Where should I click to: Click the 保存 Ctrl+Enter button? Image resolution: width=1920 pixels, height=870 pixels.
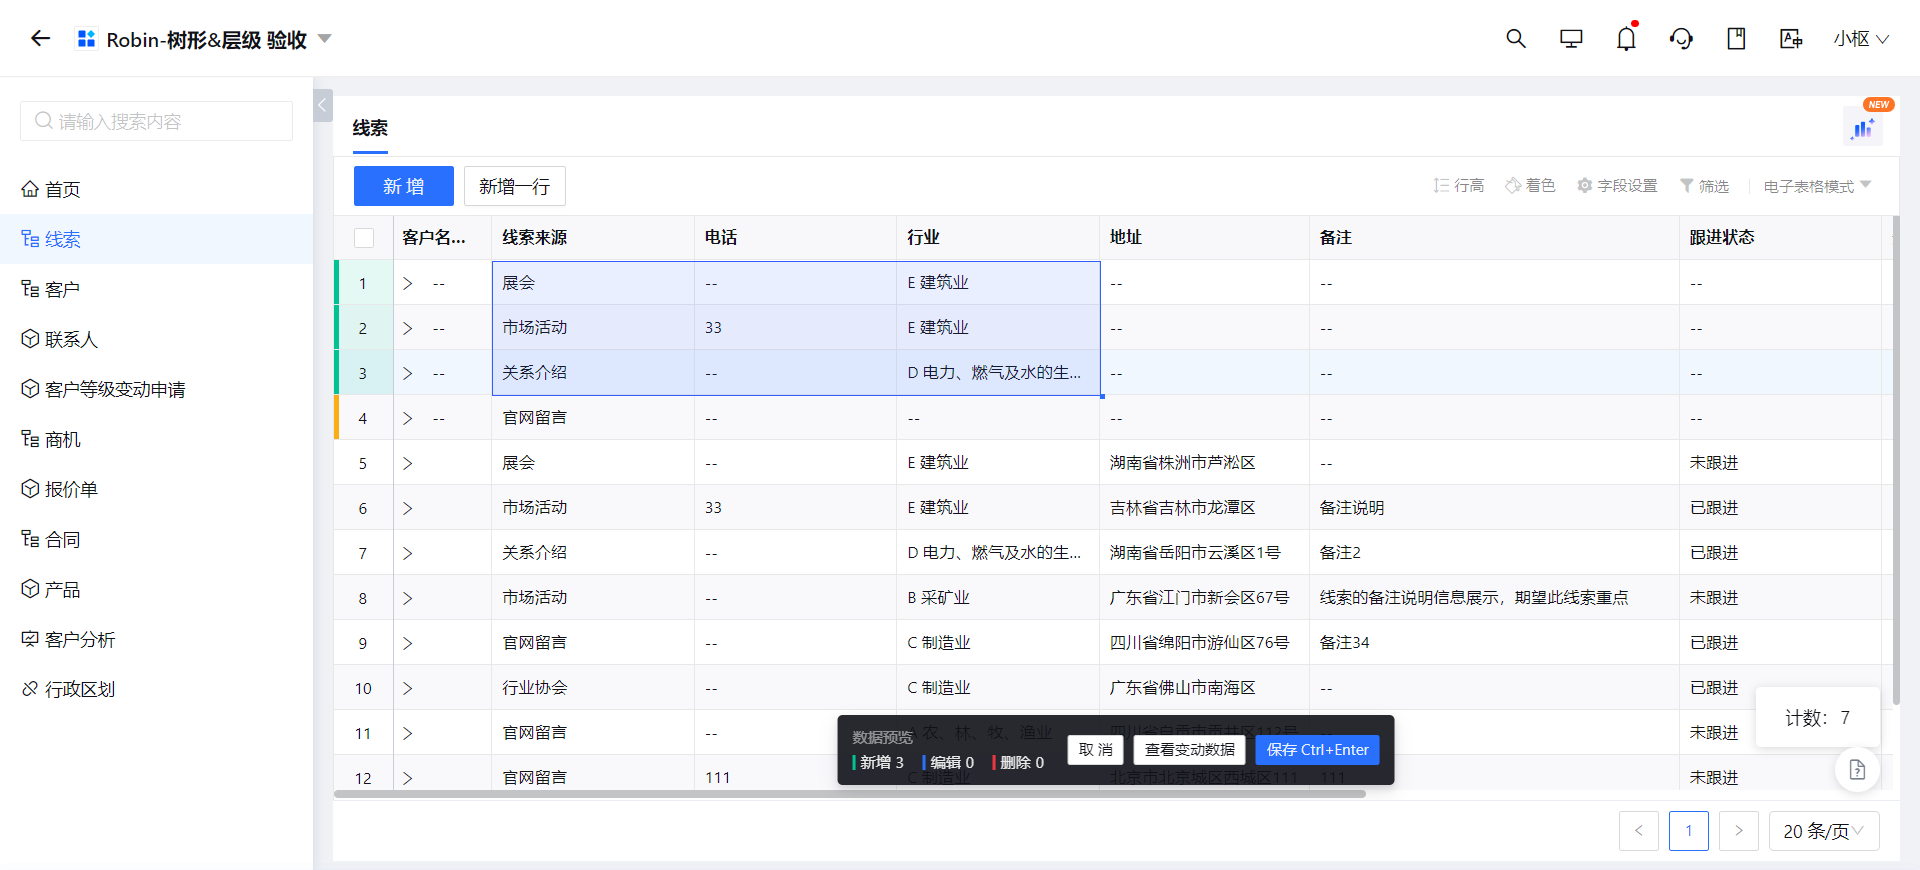[x=1318, y=750]
